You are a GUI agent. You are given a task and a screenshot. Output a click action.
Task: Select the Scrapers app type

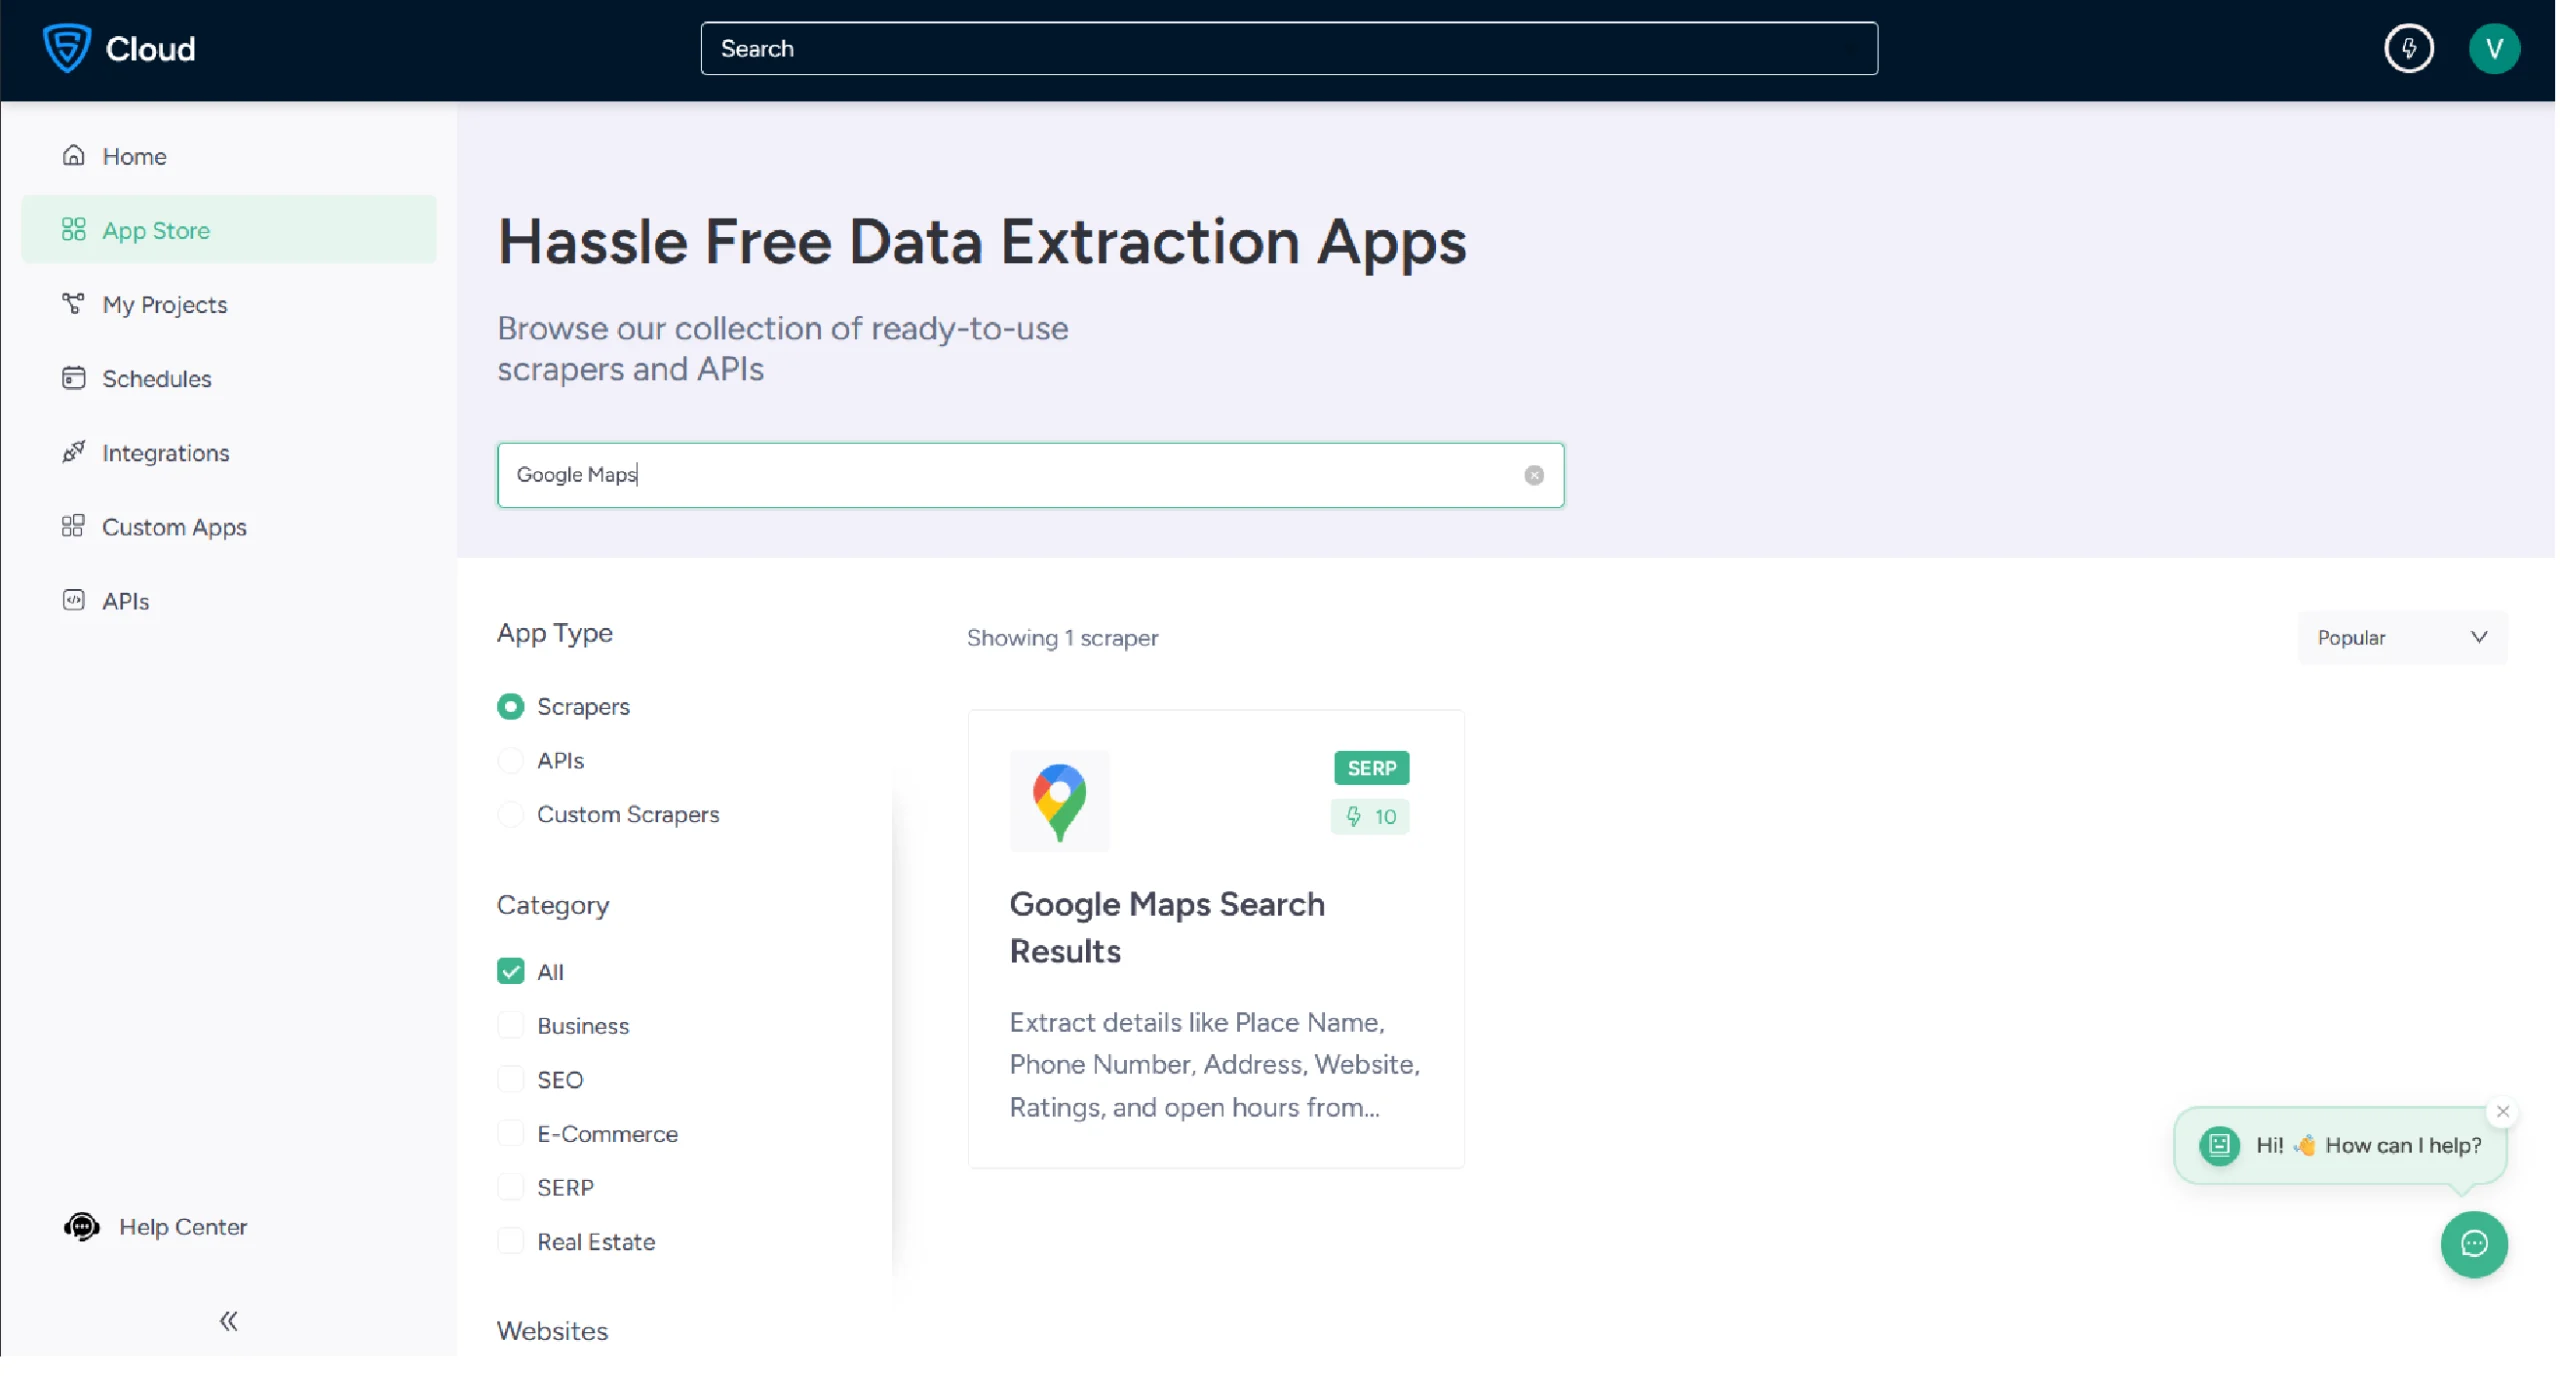click(510, 707)
